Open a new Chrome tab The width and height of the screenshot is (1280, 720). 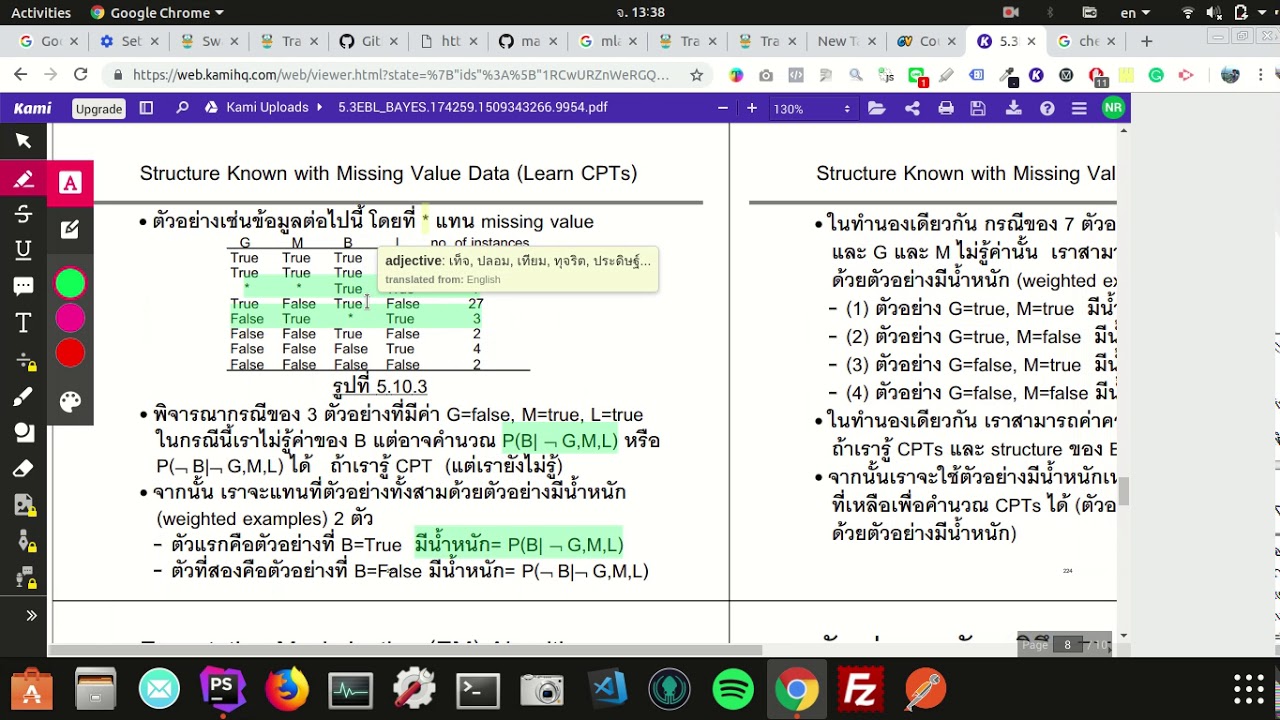[1146, 41]
